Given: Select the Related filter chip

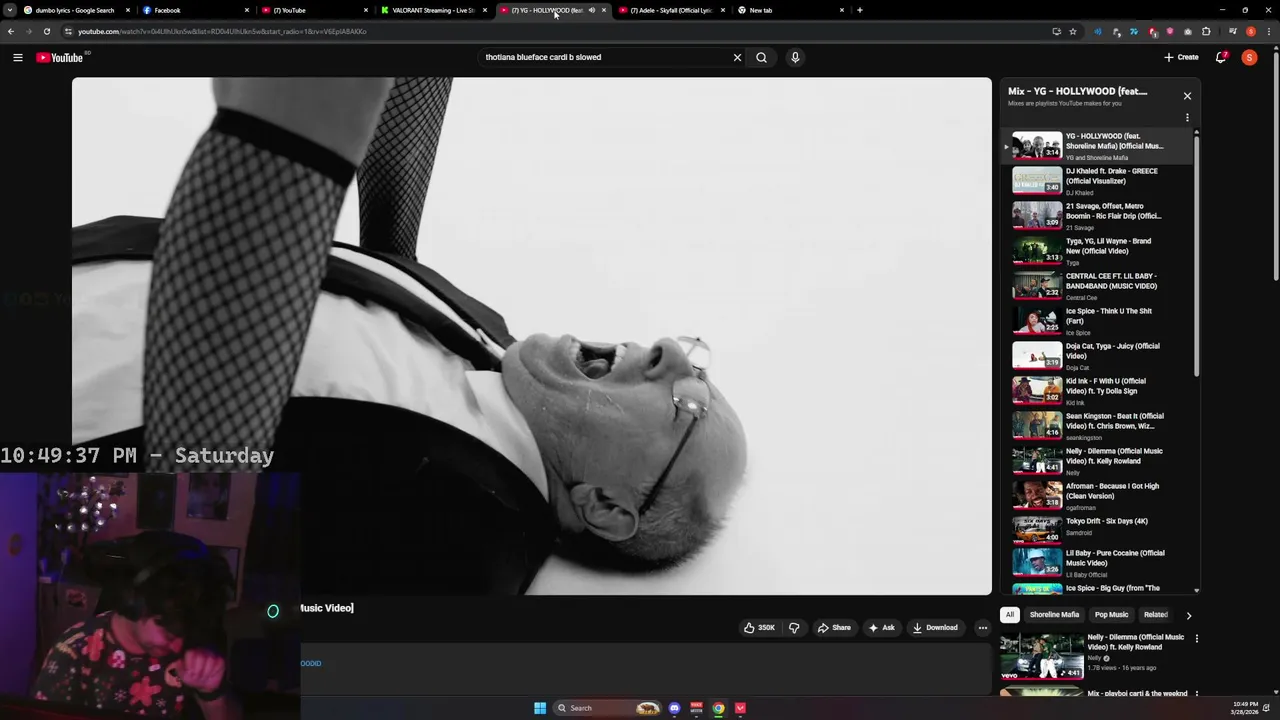Looking at the screenshot, I should coord(1156,615).
